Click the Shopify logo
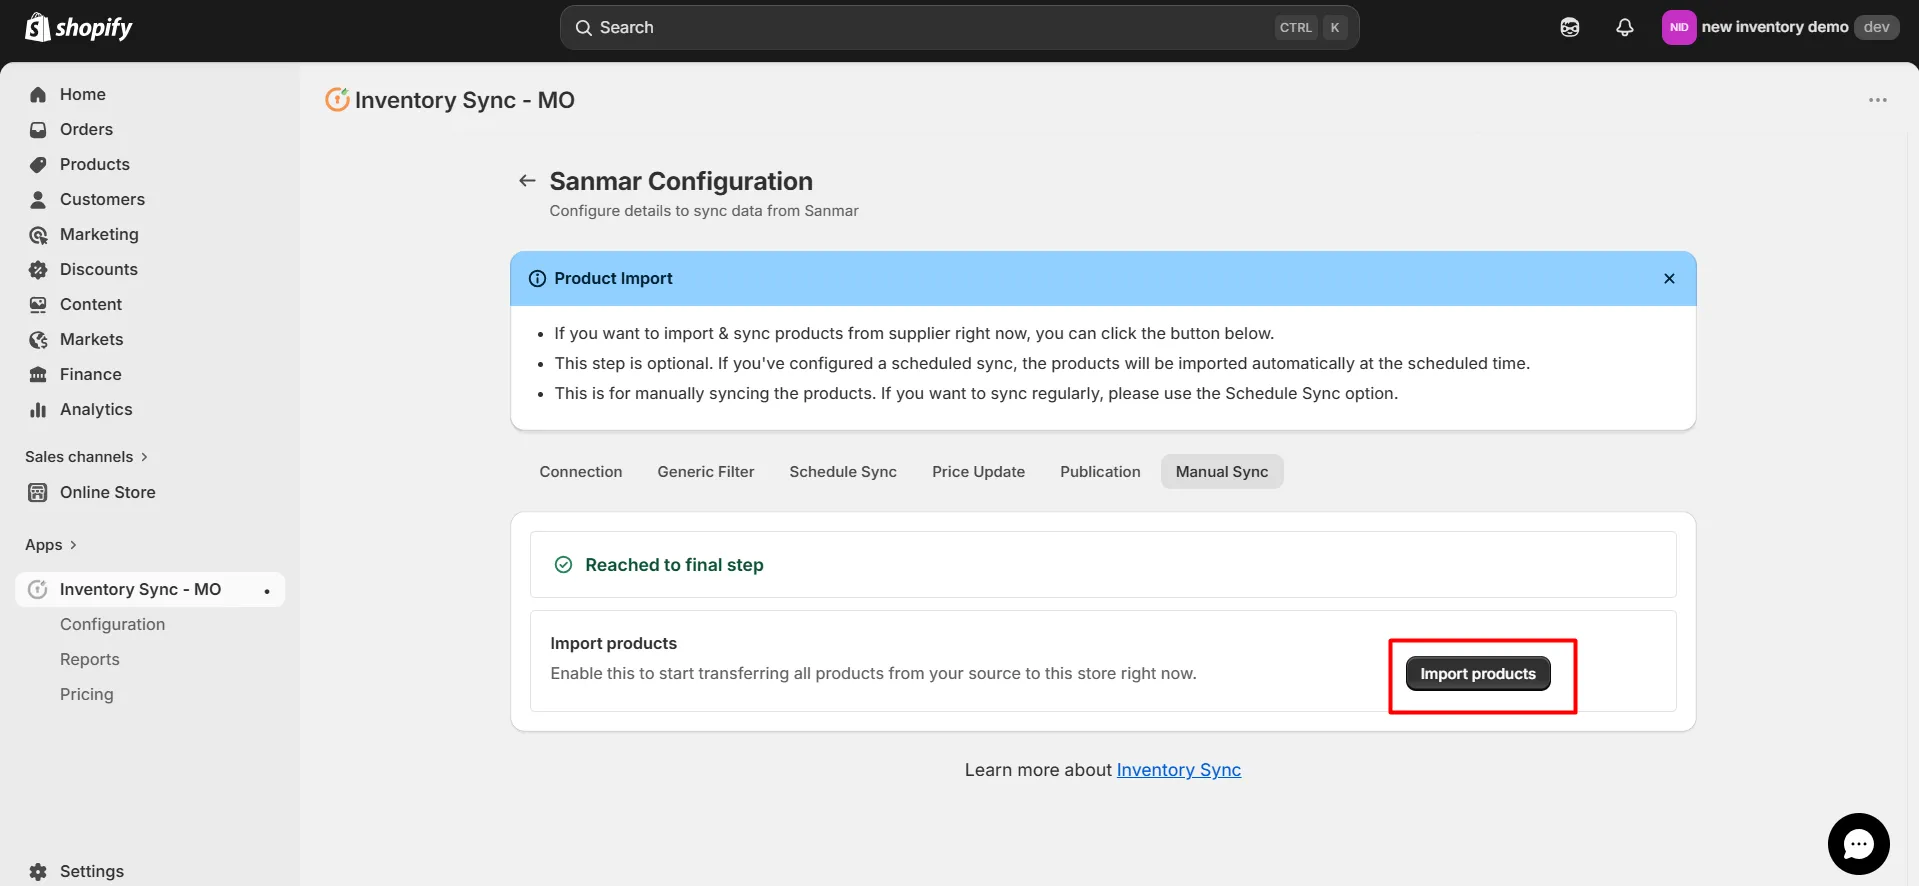The image size is (1919, 886). pos(79,28)
